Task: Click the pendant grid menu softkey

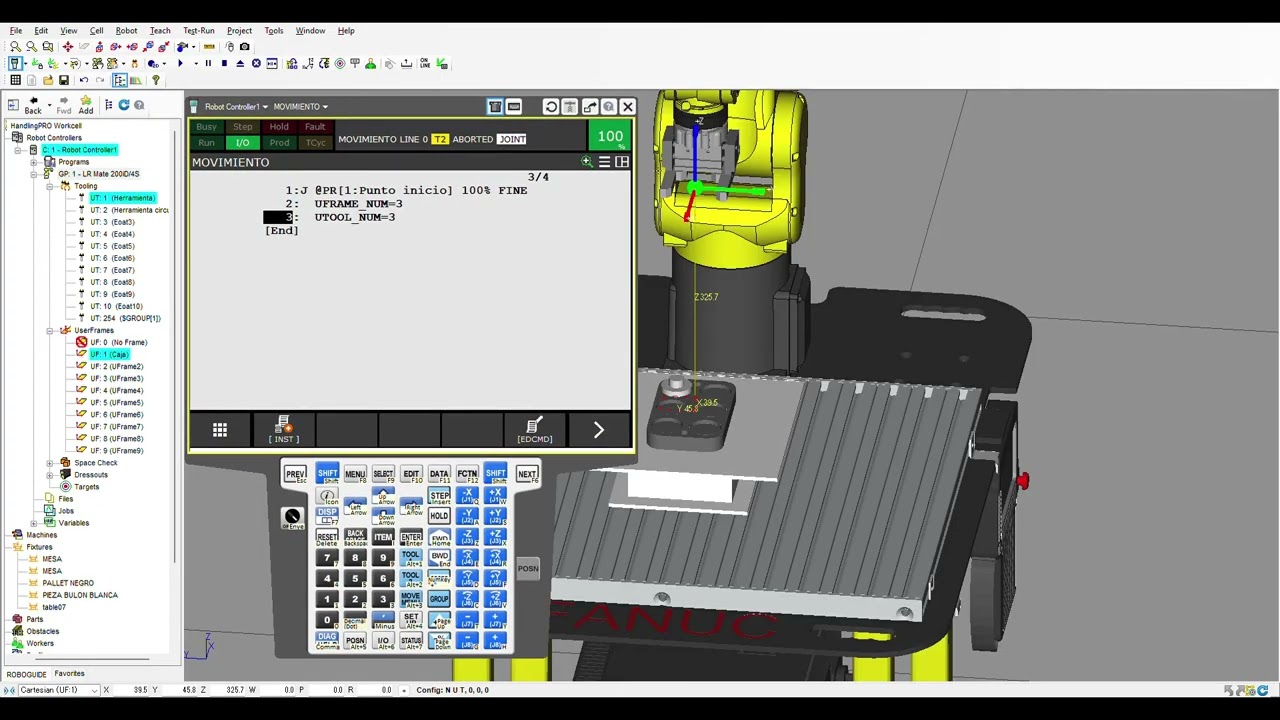Action: (x=220, y=430)
